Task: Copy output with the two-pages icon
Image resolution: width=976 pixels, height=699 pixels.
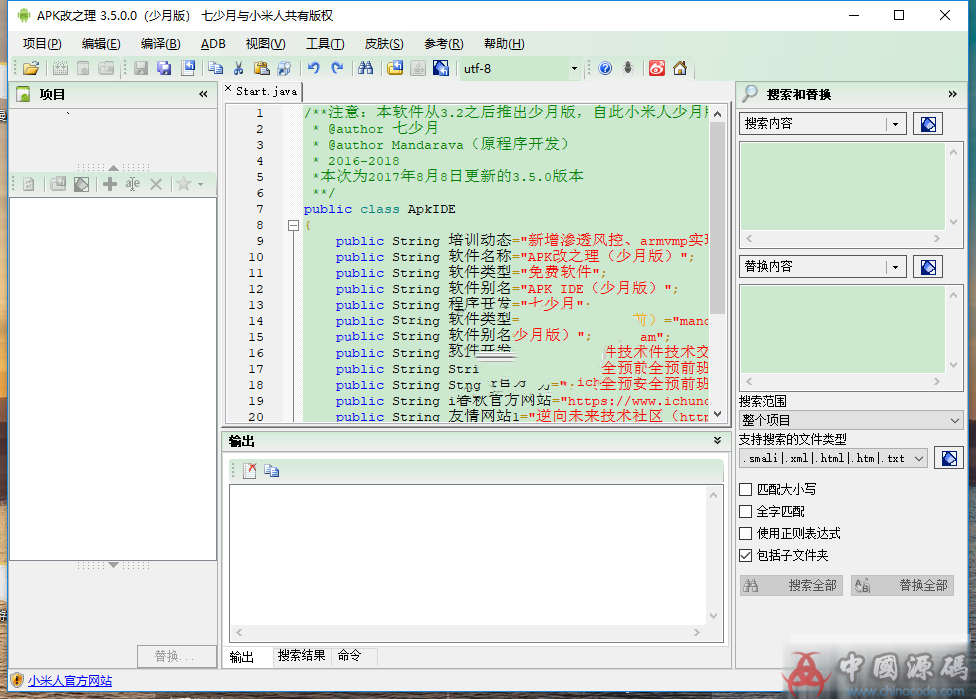Action: [x=271, y=471]
